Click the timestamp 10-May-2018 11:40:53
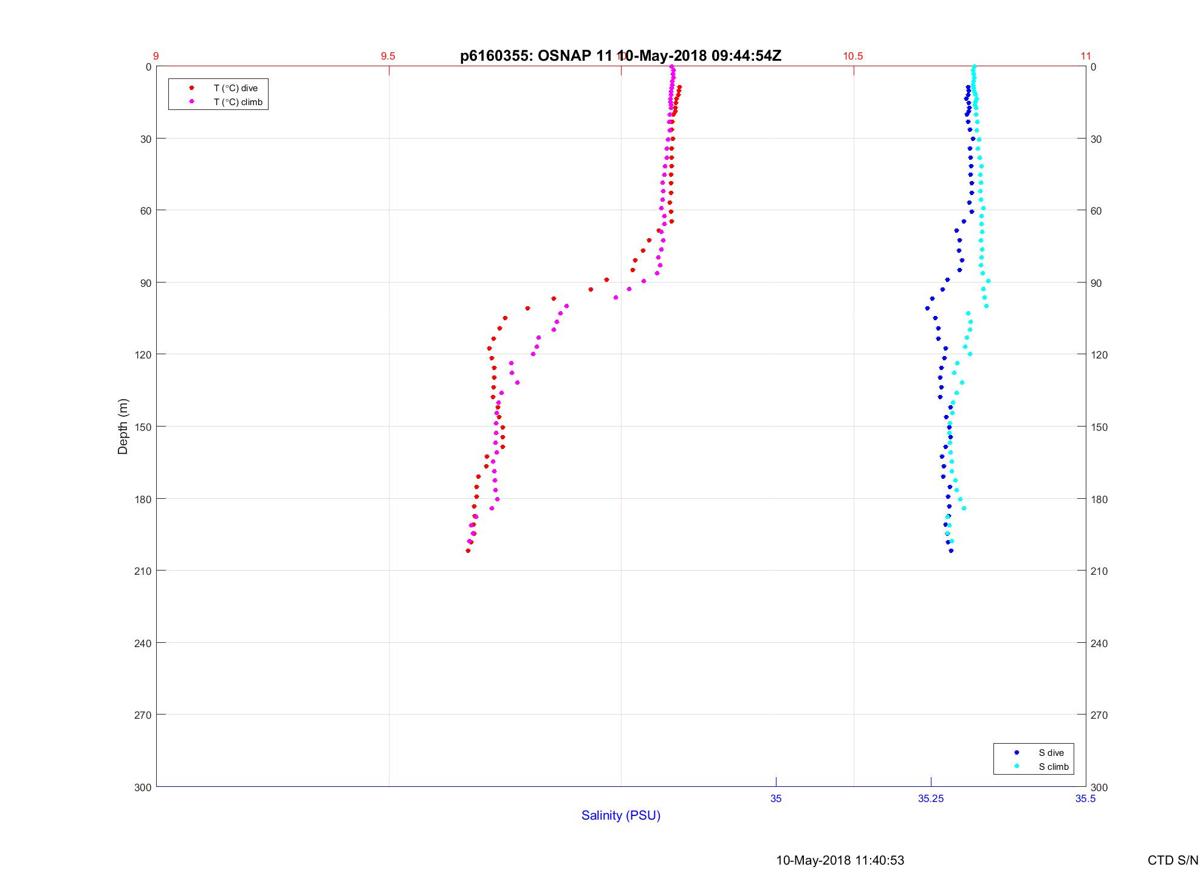 point(841,860)
